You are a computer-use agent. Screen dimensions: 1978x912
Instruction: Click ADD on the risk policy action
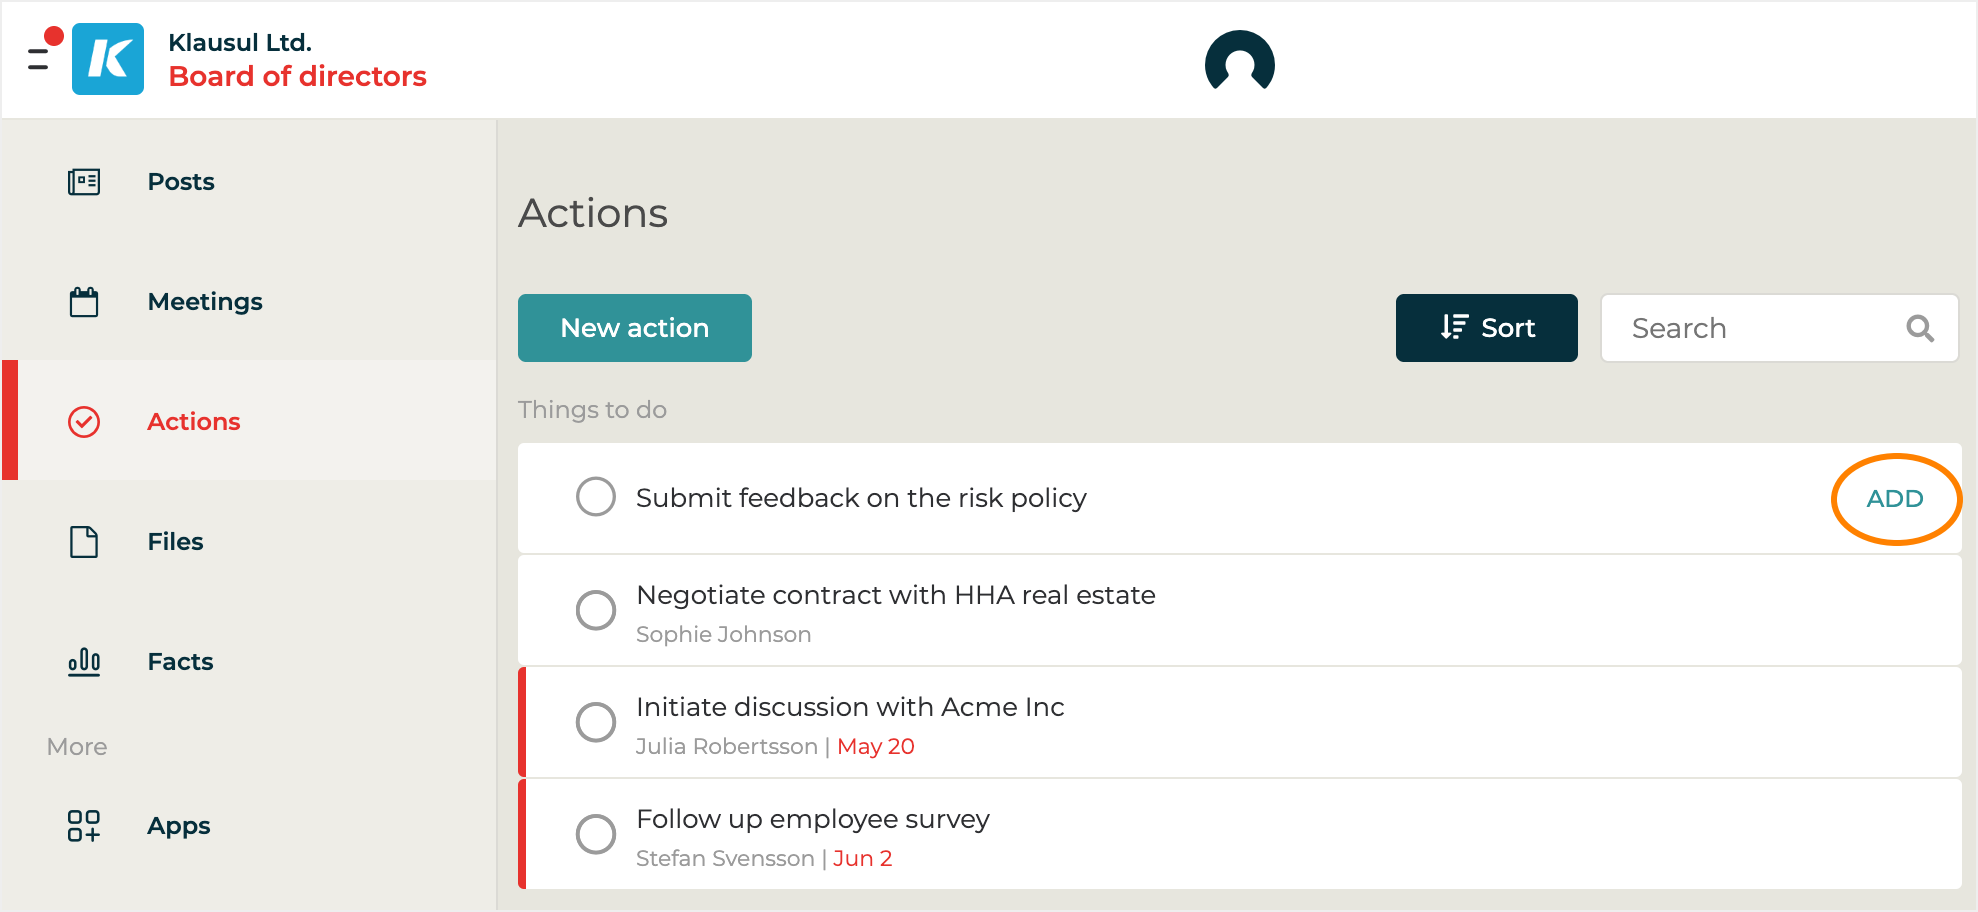1894,499
